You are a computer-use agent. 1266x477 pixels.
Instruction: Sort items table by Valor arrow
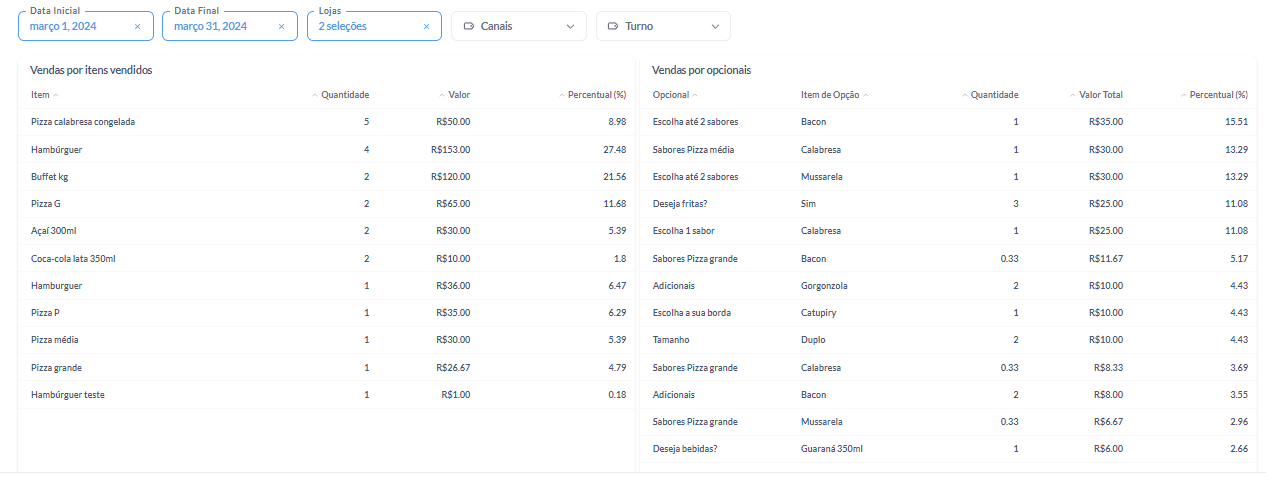pyautogui.click(x=442, y=95)
